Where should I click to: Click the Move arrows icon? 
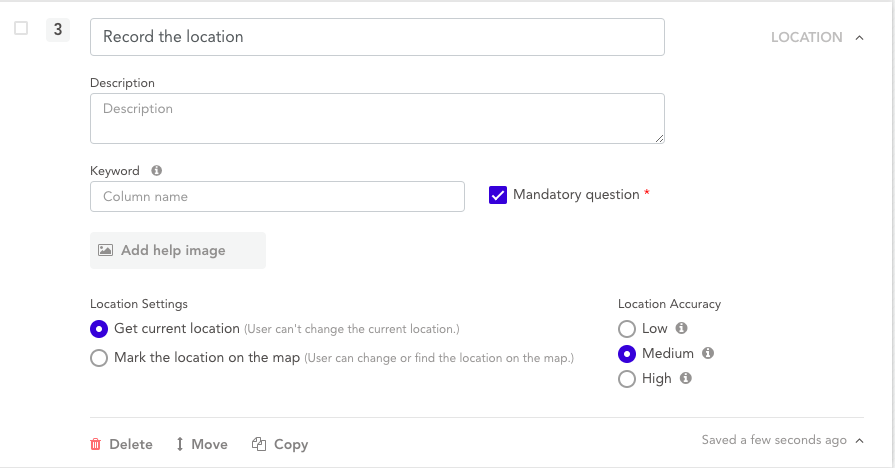(180, 444)
